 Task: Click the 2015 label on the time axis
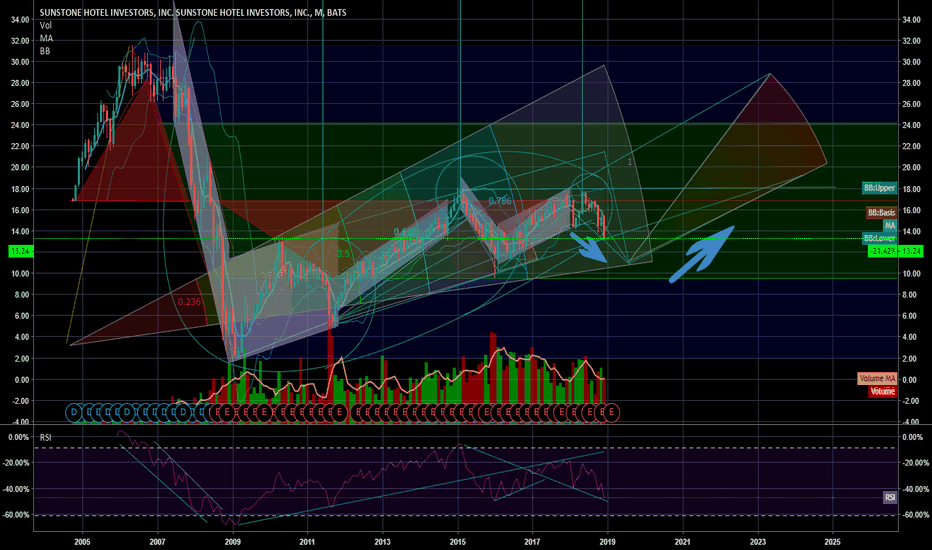[458, 542]
